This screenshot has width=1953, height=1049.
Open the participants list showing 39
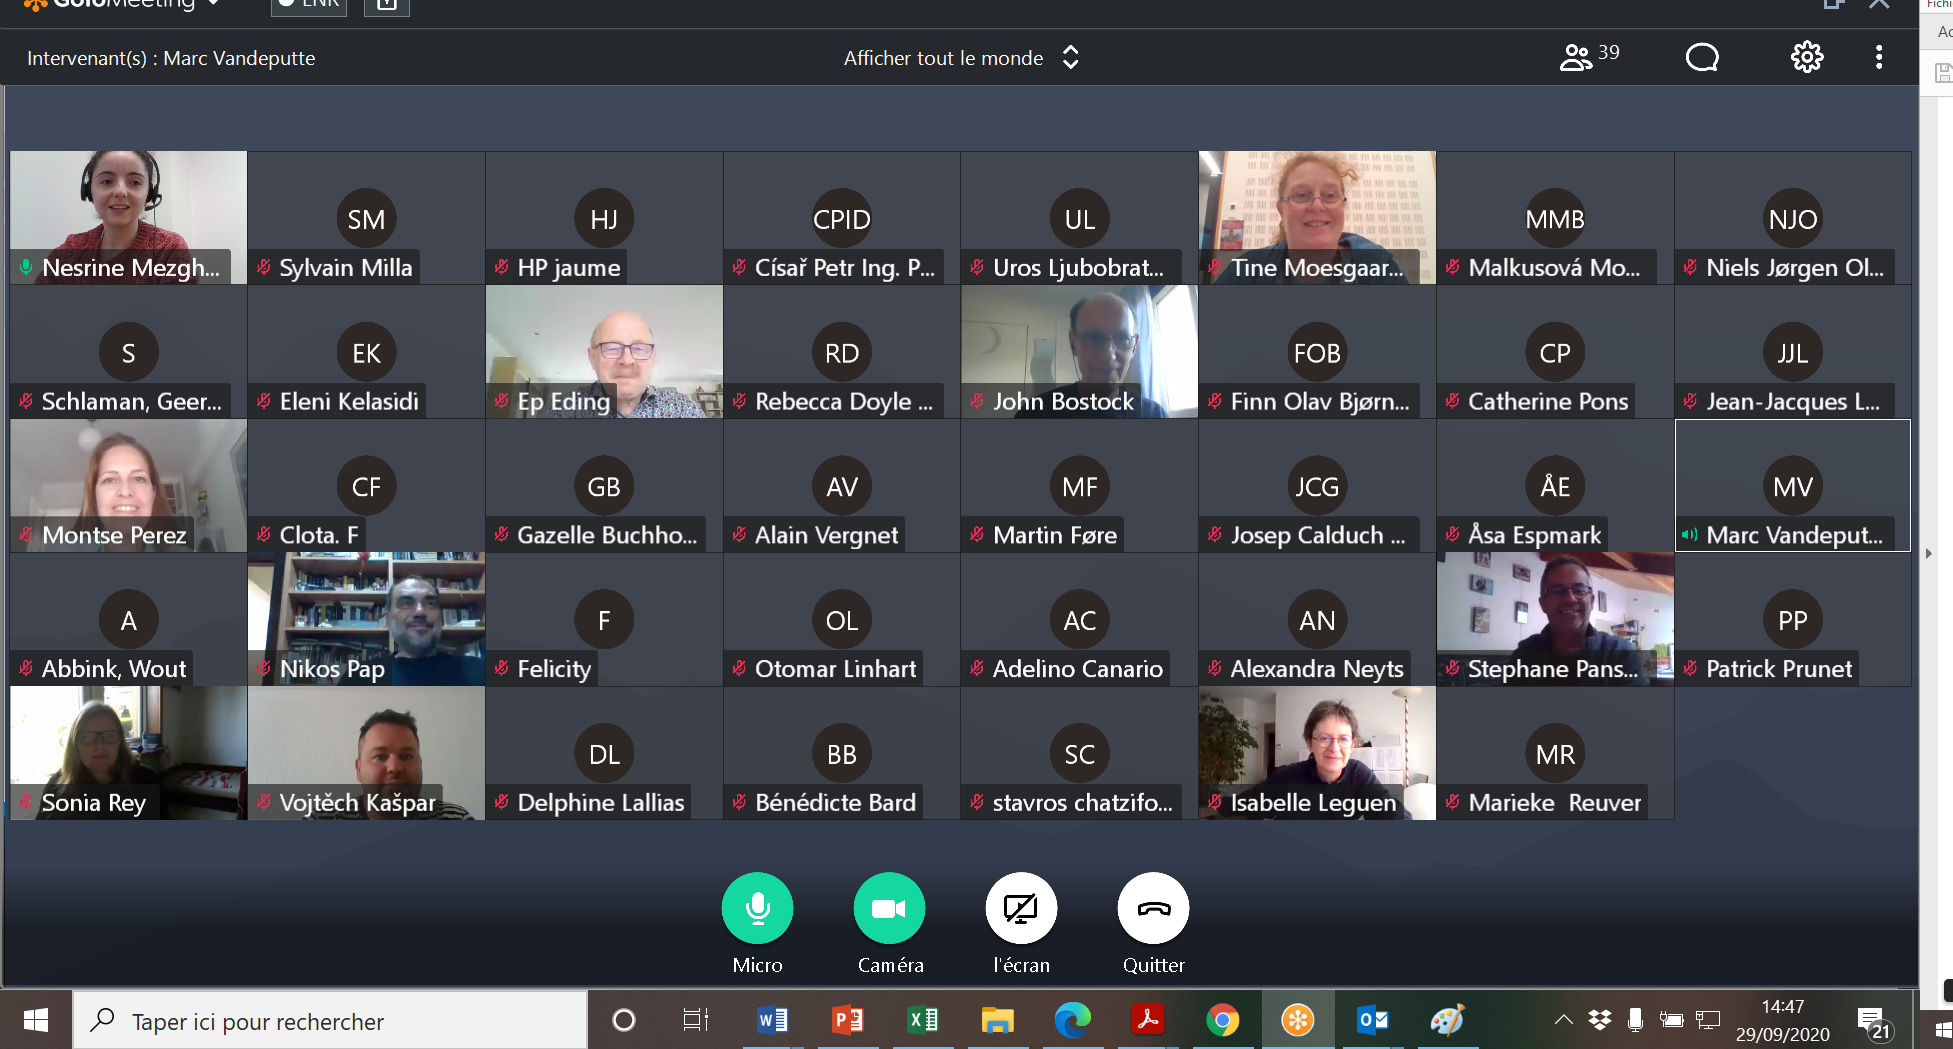click(x=1588, y=57)
